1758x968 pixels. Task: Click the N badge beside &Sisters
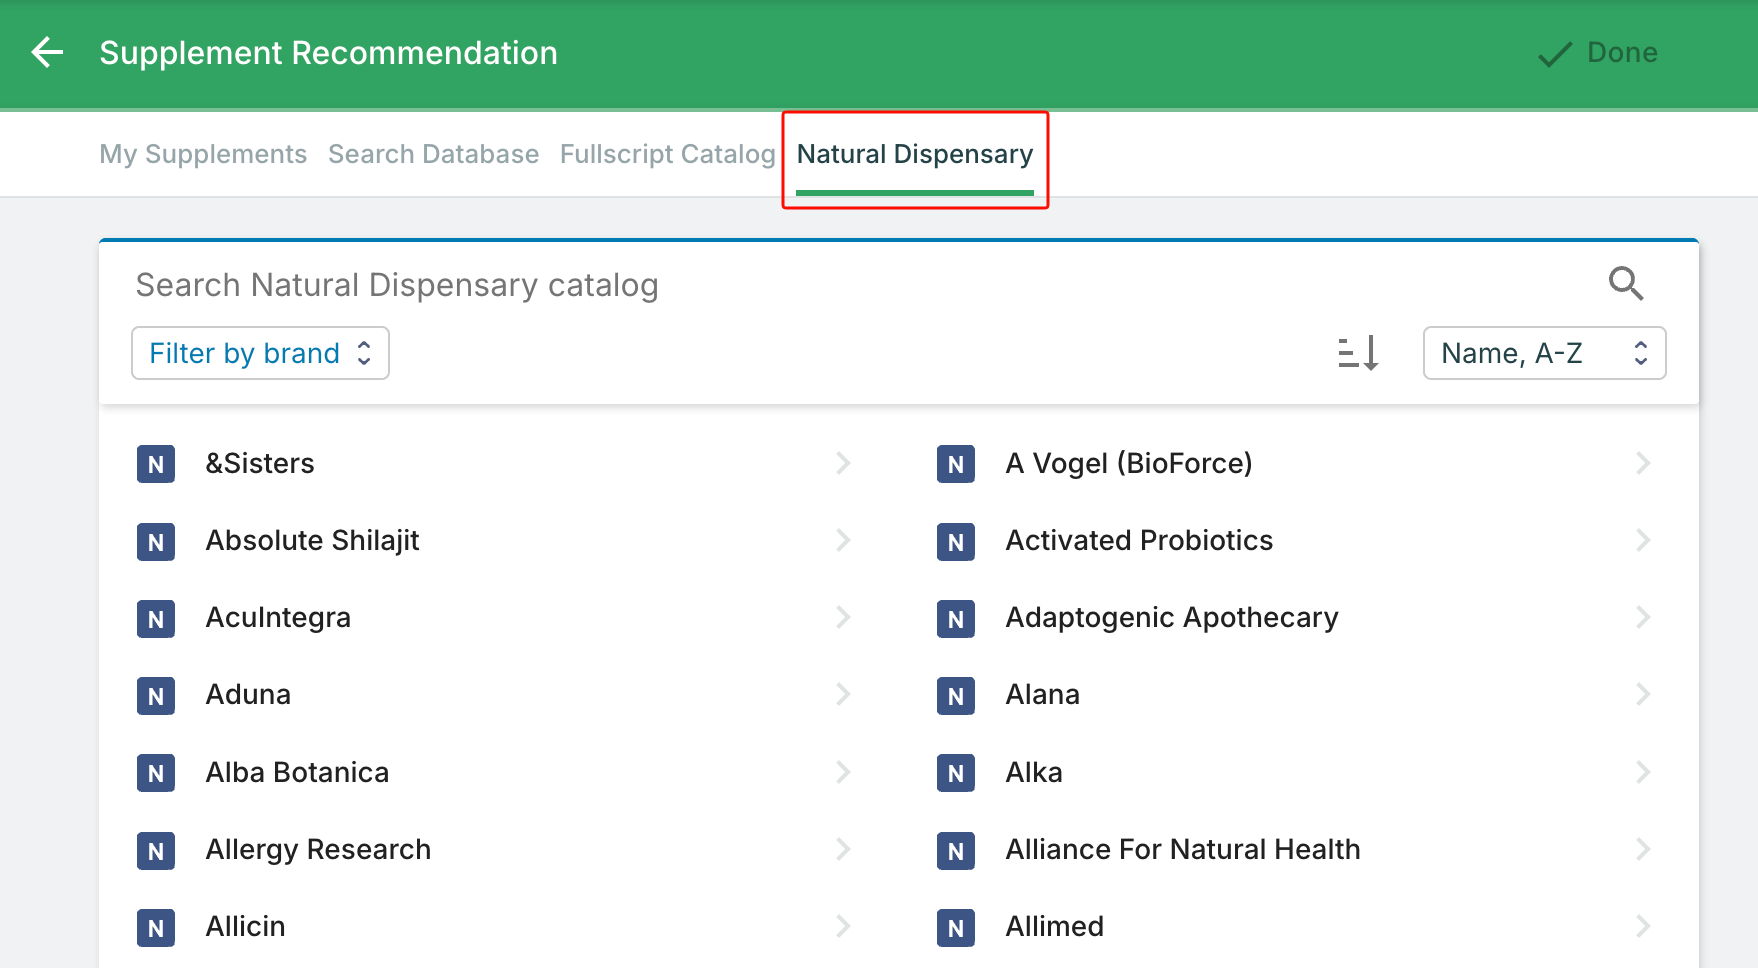coord(156,464)
